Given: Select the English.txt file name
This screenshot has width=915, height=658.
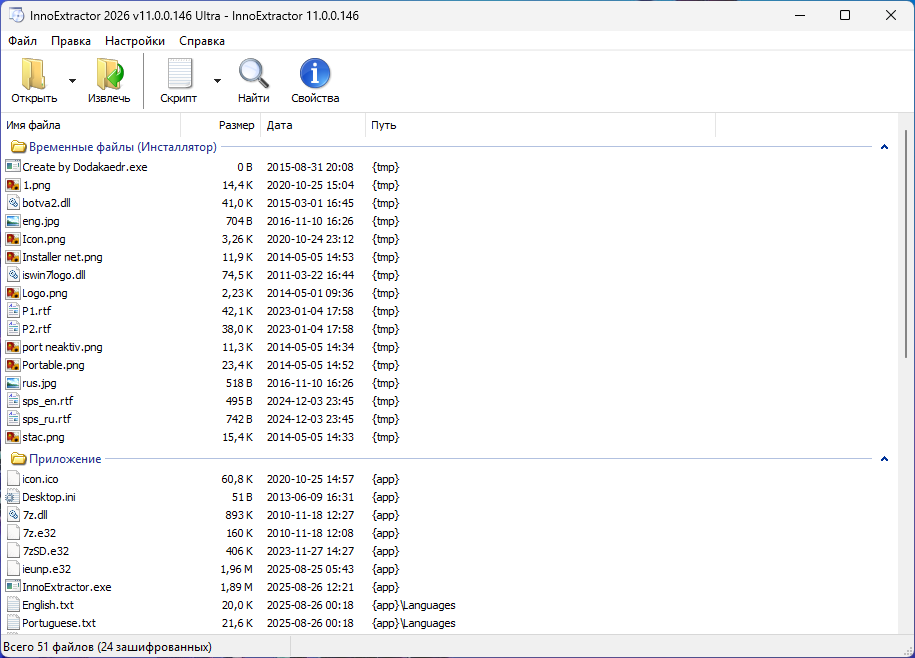Looking at the screenshot, I should coord(48,605).
